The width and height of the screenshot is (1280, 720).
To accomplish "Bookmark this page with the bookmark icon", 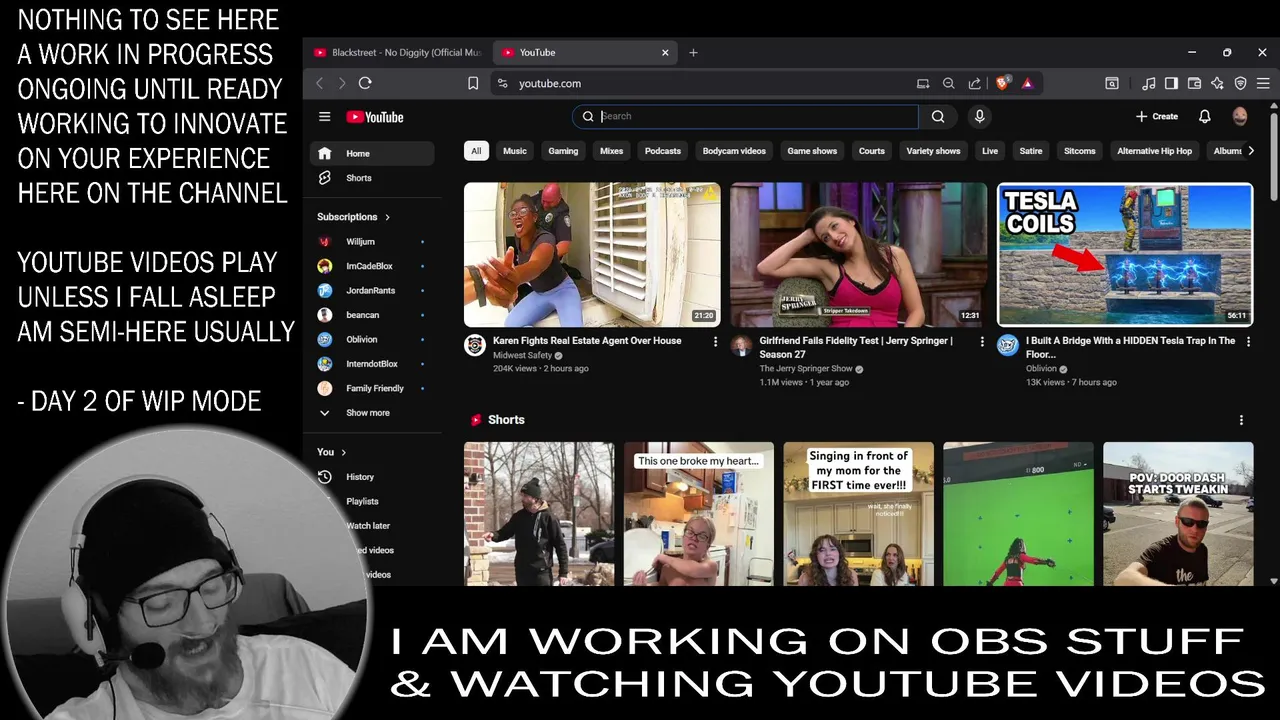I will 473,83.
